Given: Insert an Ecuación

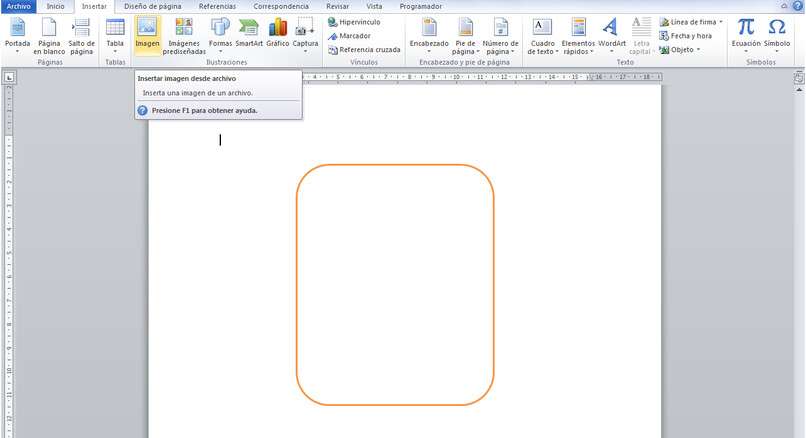Looking at the screenshot, I should 746,35.
